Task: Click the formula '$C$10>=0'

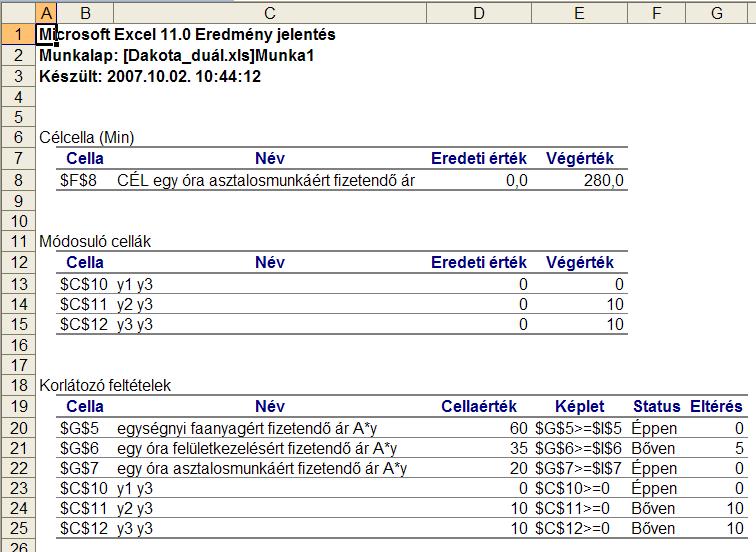Action: pos(572,489)
